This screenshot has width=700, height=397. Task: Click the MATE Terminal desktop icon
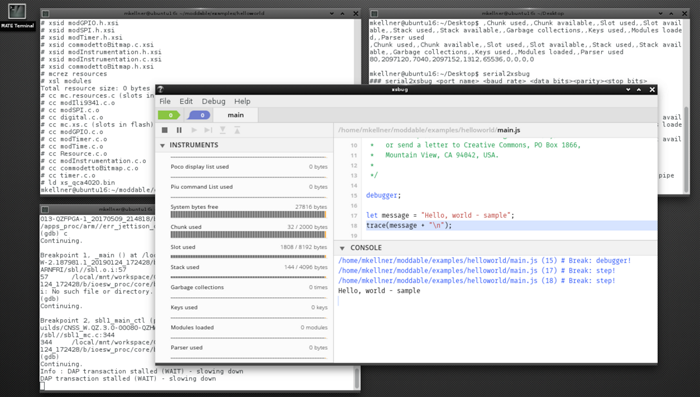coord(17,16)
